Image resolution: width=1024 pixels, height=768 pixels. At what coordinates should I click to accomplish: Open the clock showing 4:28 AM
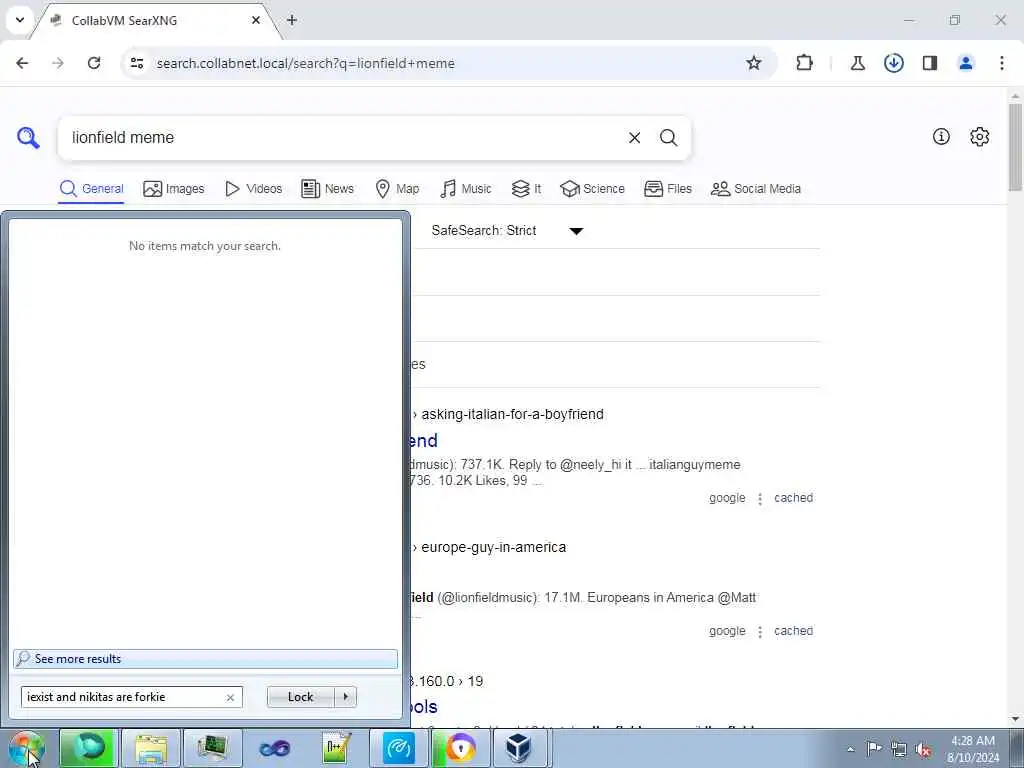[973, 749]
